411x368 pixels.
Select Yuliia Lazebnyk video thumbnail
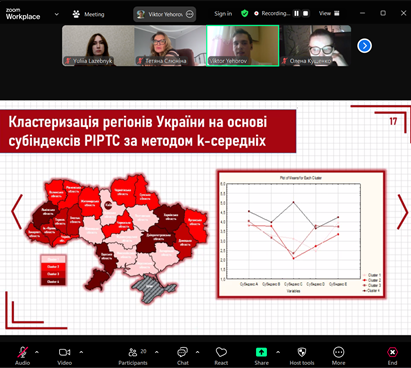pos(98,46)
